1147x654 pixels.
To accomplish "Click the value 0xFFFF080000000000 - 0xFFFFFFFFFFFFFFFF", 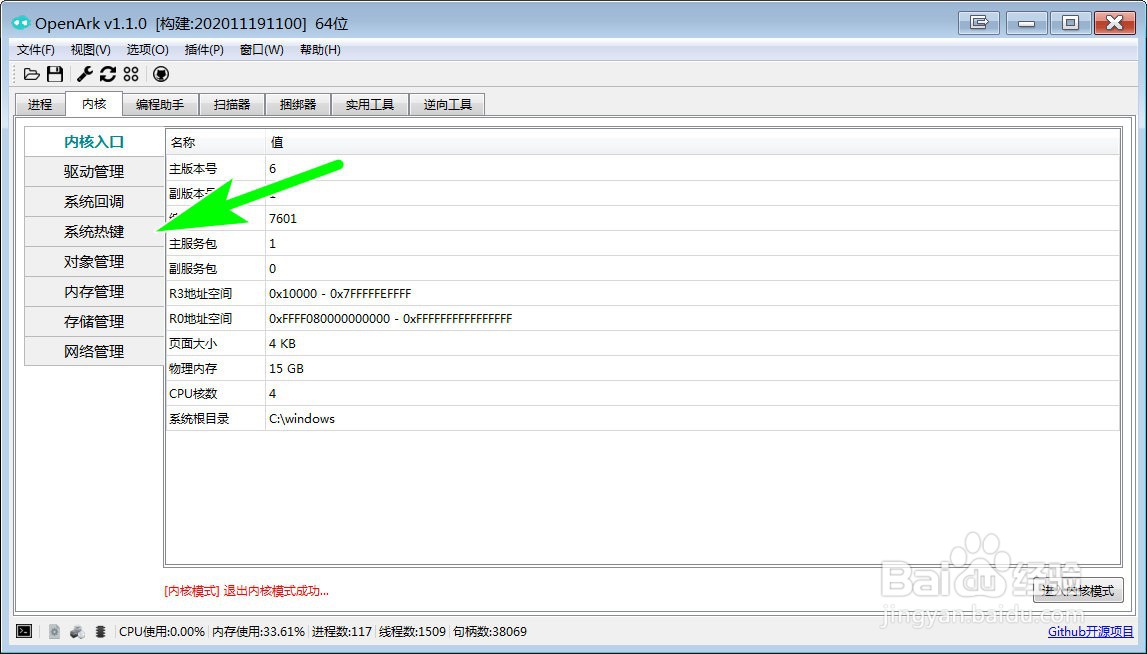I will point(391,318).
